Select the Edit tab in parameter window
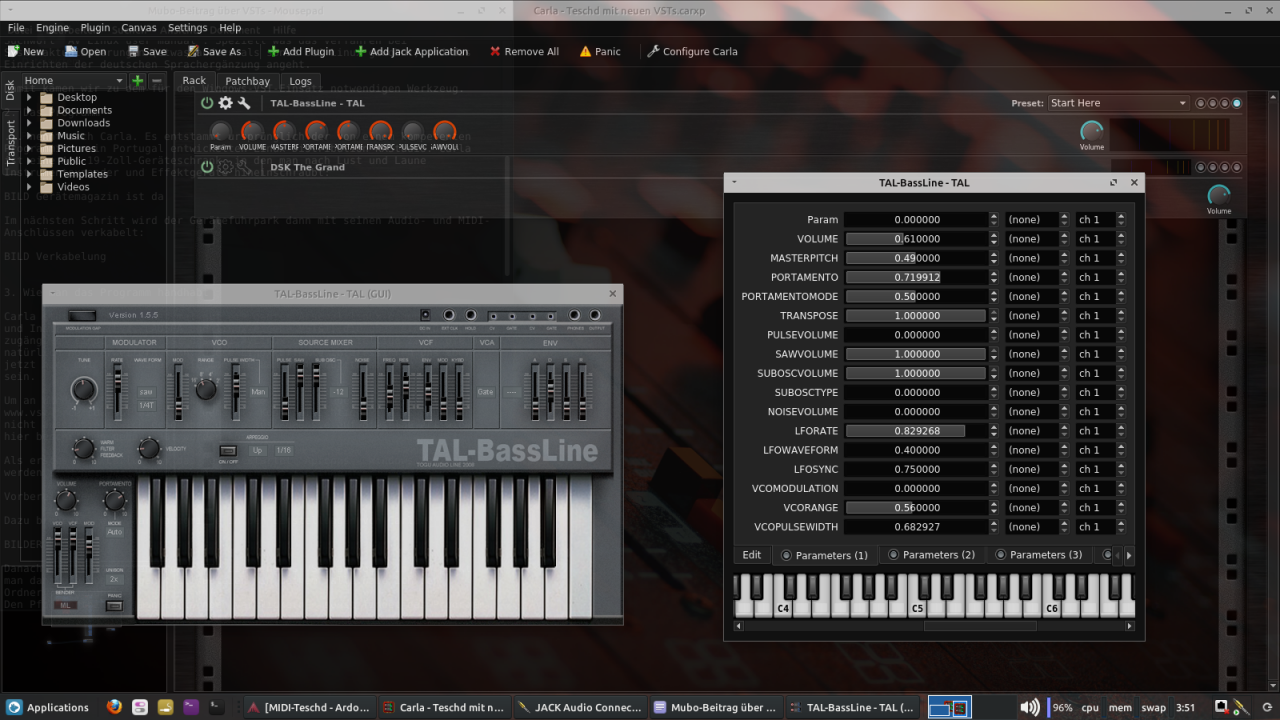Image resolution: width=1280 pixels, height=720 pixels. [x=751, y=555]
